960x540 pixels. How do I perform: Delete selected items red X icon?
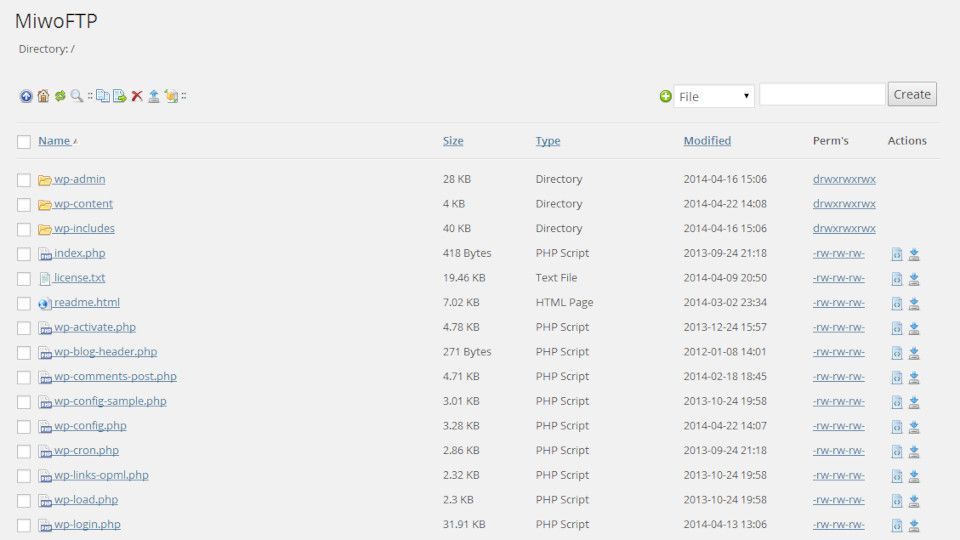(x=137, y=96)
